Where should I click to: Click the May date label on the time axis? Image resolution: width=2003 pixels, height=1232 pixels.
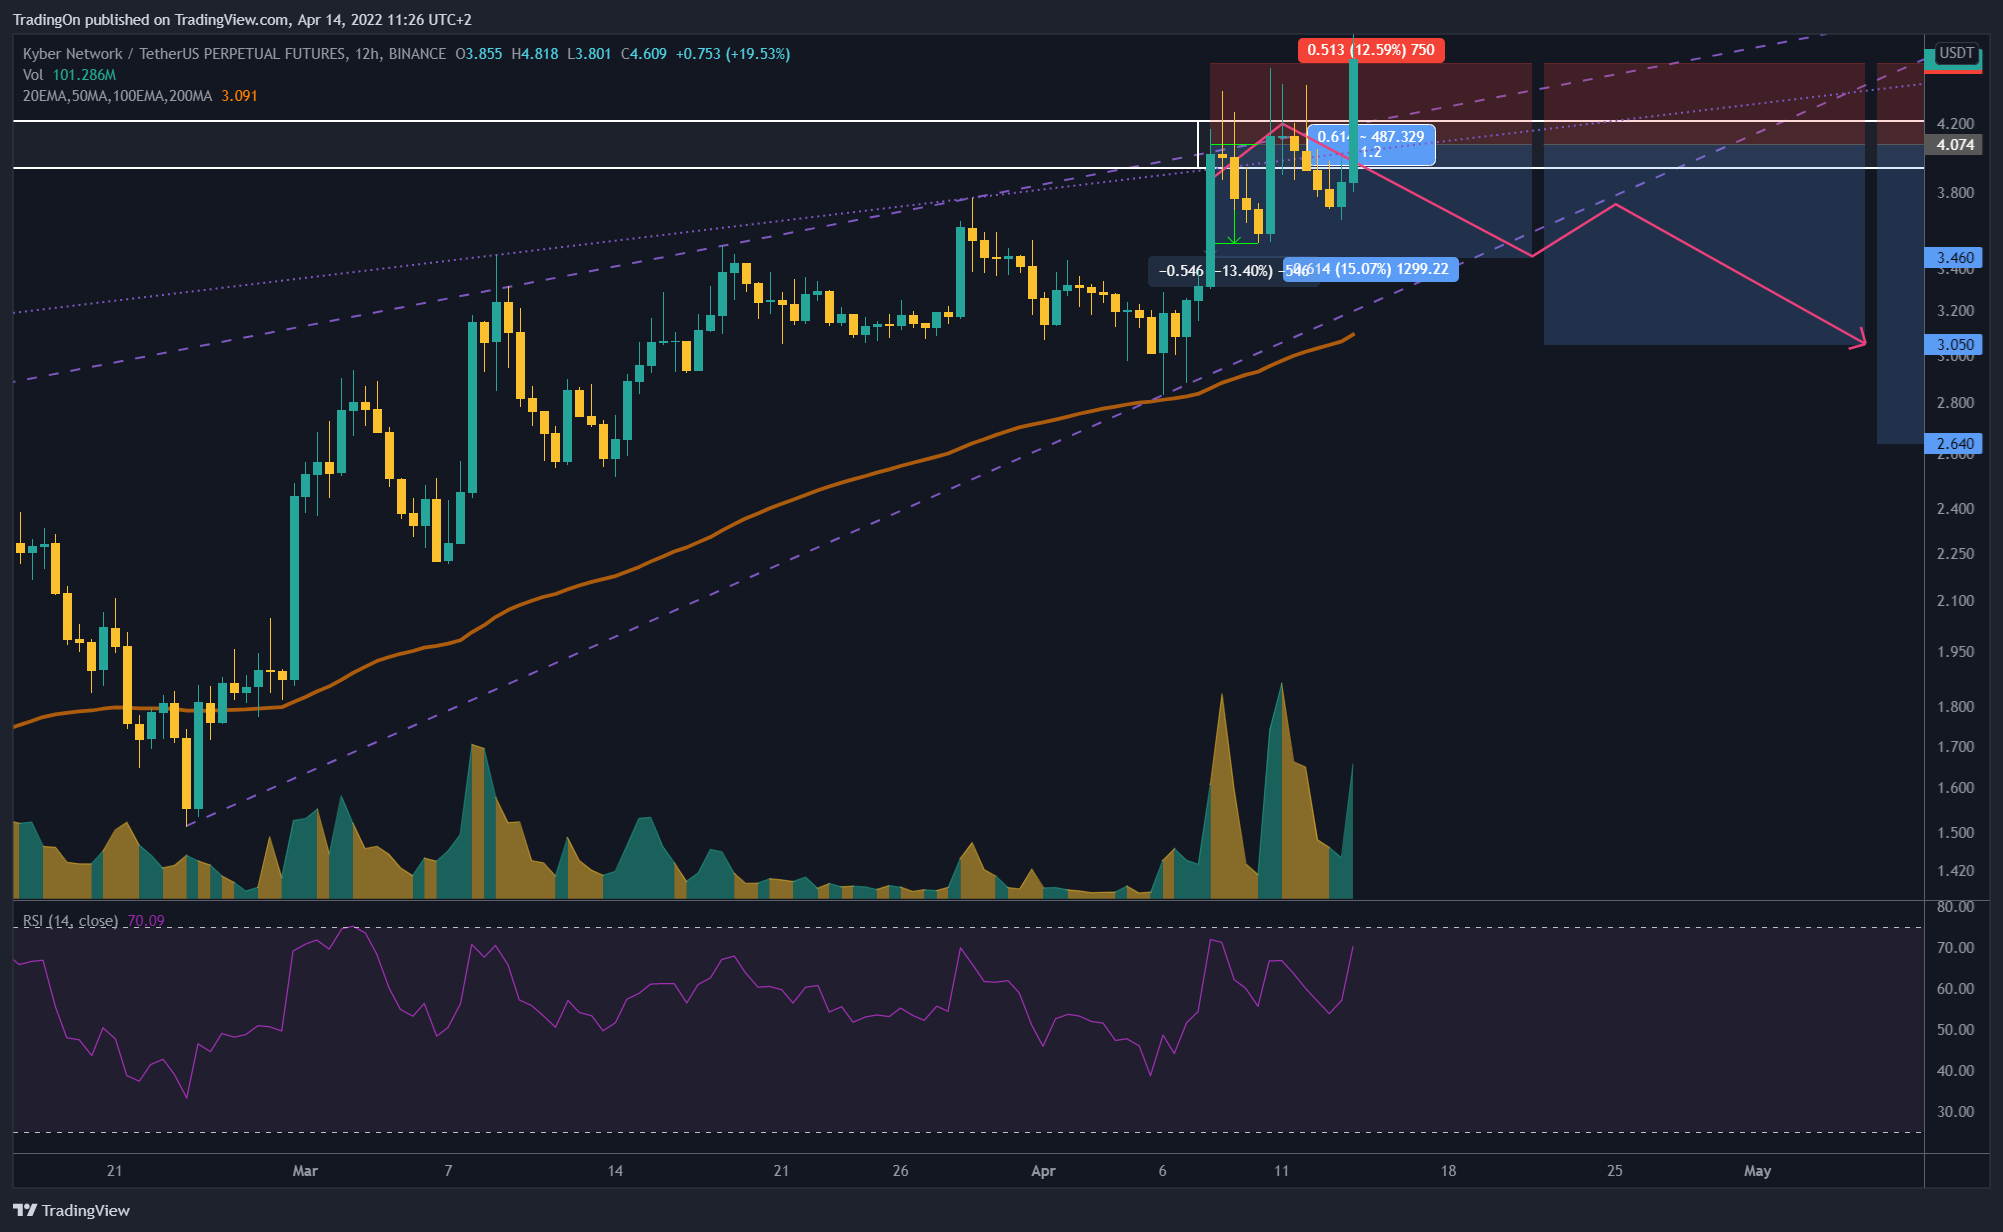(x=1757, y=1170)
